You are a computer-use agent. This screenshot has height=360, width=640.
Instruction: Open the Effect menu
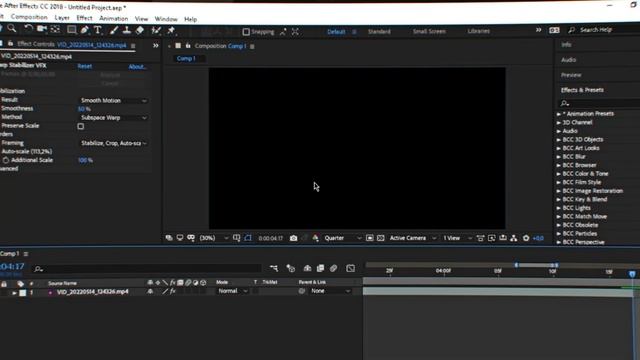(x=84, y=18)
